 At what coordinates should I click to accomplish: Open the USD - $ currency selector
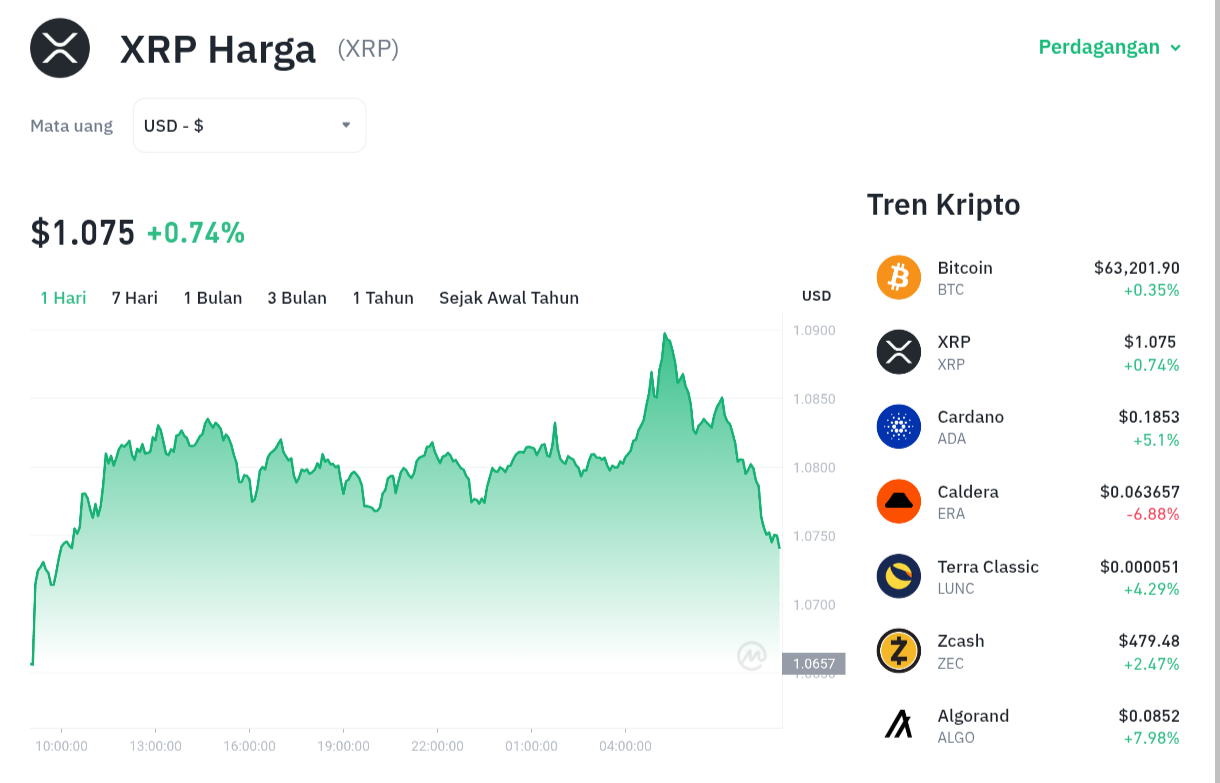[x=249, y=125]
